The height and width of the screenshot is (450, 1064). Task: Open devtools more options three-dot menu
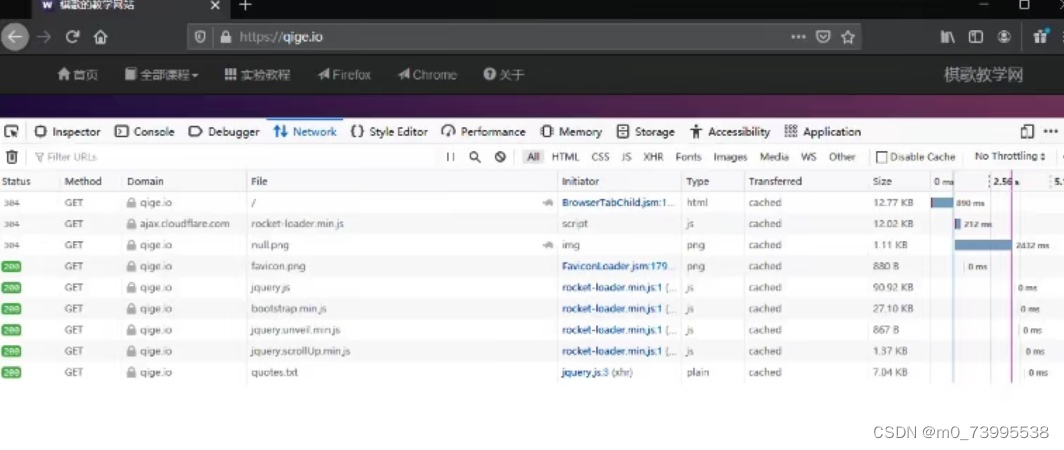tap(1050, 131)
